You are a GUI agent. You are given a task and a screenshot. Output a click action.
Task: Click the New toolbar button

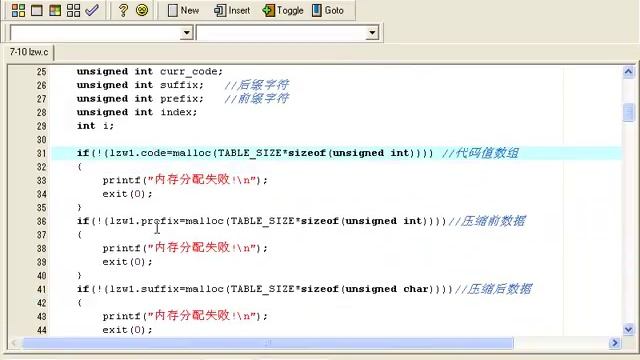[183, 10]
